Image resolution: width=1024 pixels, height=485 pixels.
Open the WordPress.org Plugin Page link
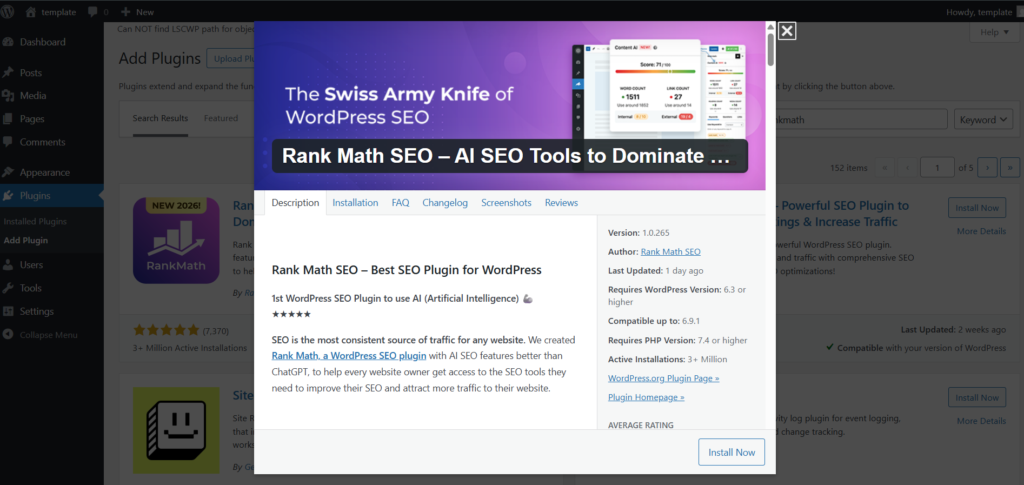[x=664, y=378]
